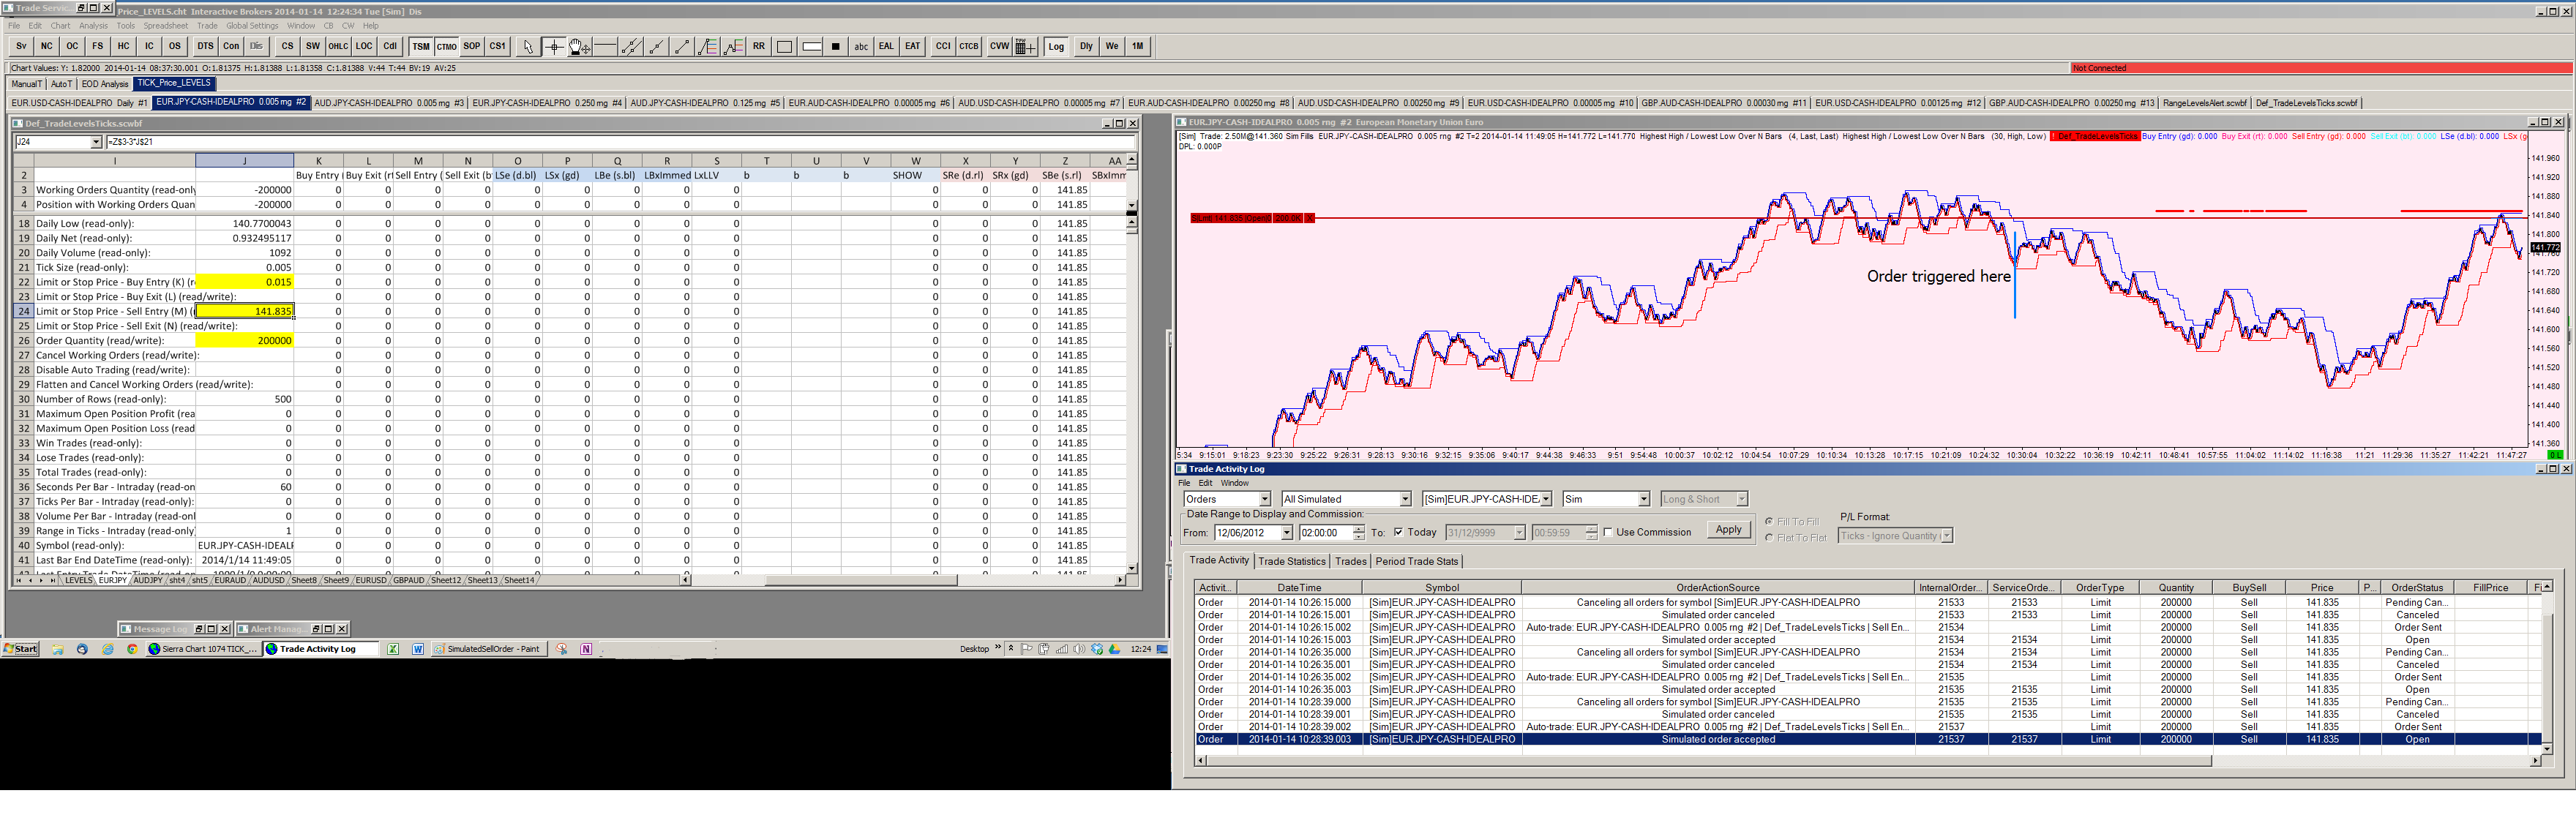Expand the All Simulated dropdown
2576x815 pixels.
point(1405,499)
